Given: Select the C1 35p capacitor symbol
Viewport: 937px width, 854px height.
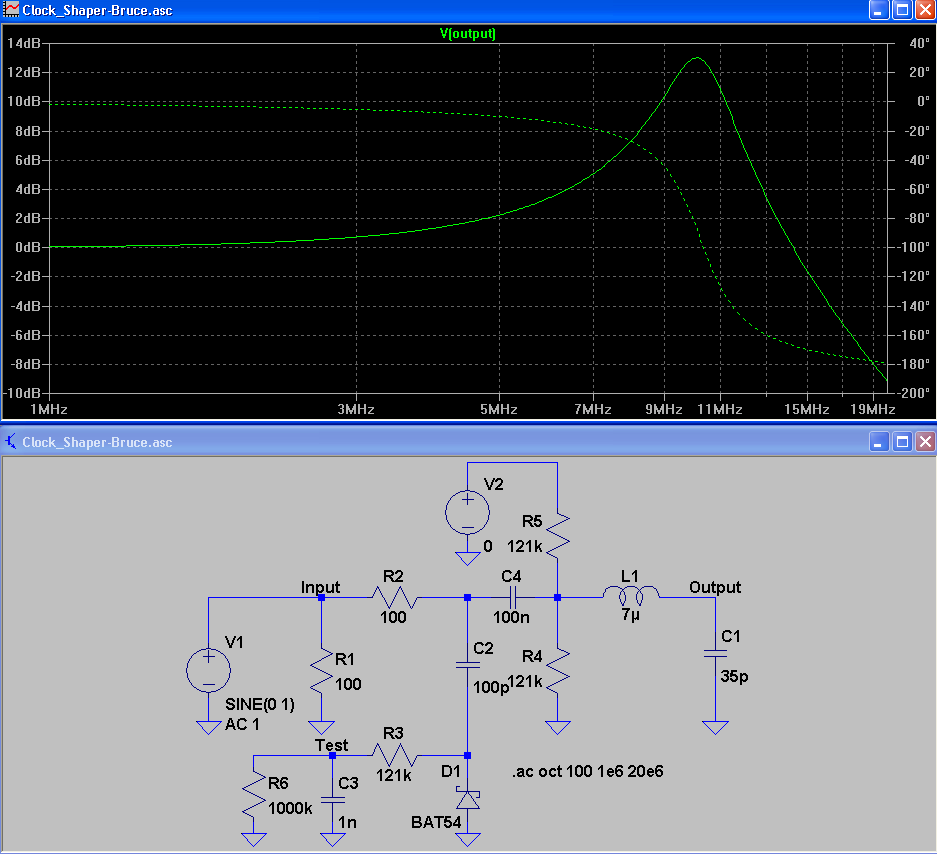Looking at the screenshot, I should click(x=715, y=653).
